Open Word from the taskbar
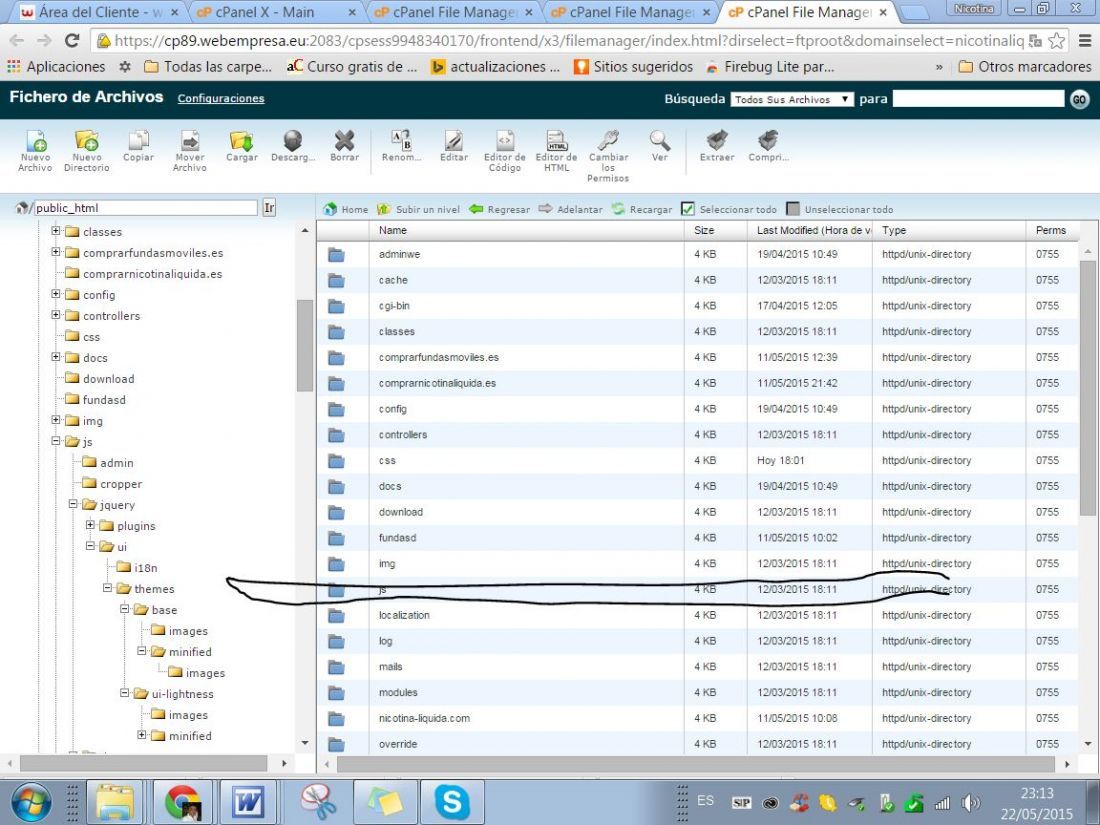This screenshot has width=1100, height=825. (x=248, y=801)
